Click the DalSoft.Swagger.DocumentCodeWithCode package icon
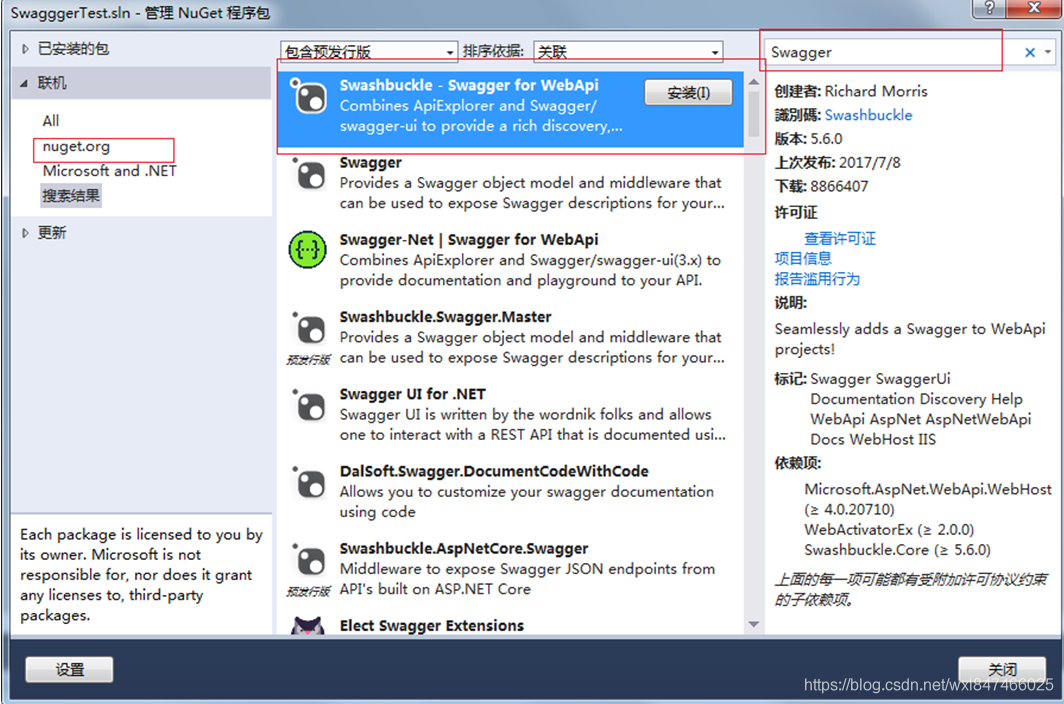1064x704 pixels. (x=309, y=483)
